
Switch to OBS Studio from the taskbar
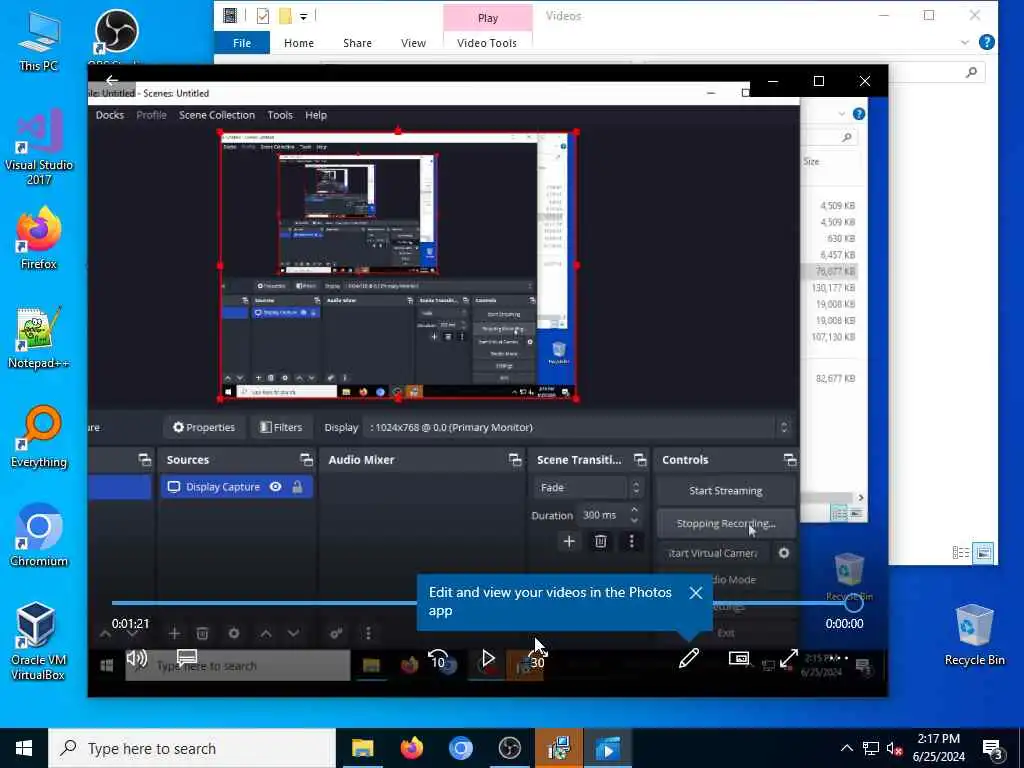[x=509, y=748]
